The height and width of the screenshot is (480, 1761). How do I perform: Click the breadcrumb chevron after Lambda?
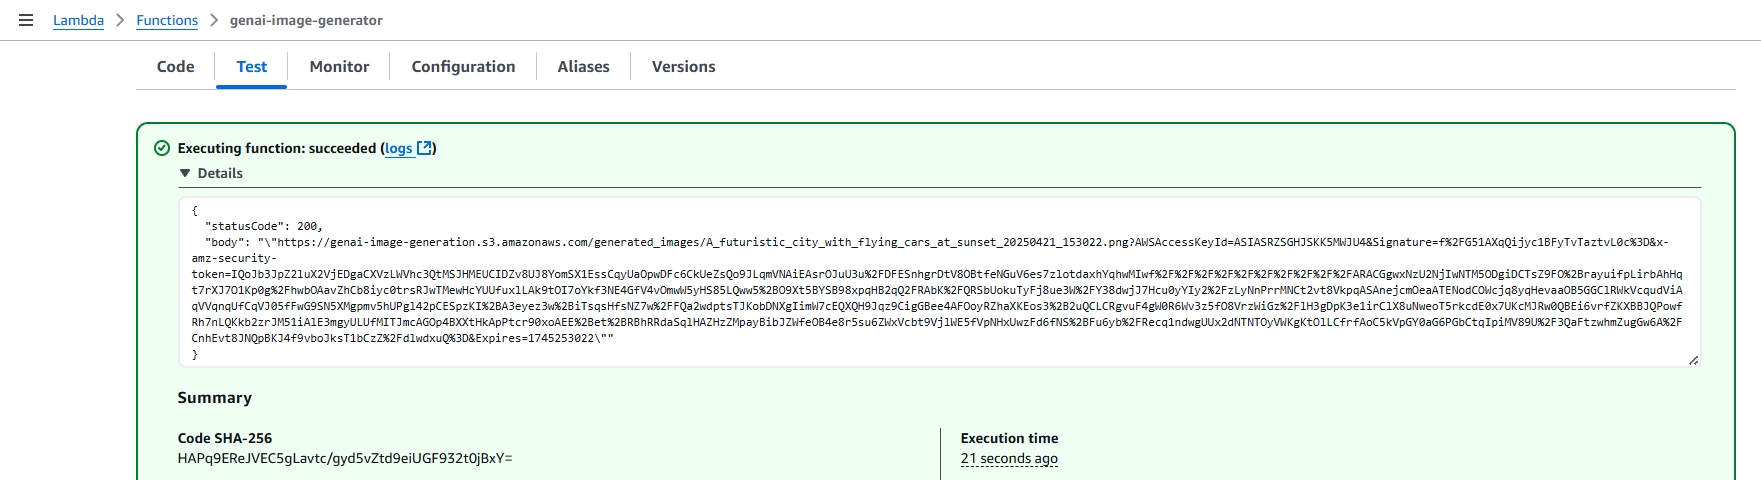click(120, 20)
